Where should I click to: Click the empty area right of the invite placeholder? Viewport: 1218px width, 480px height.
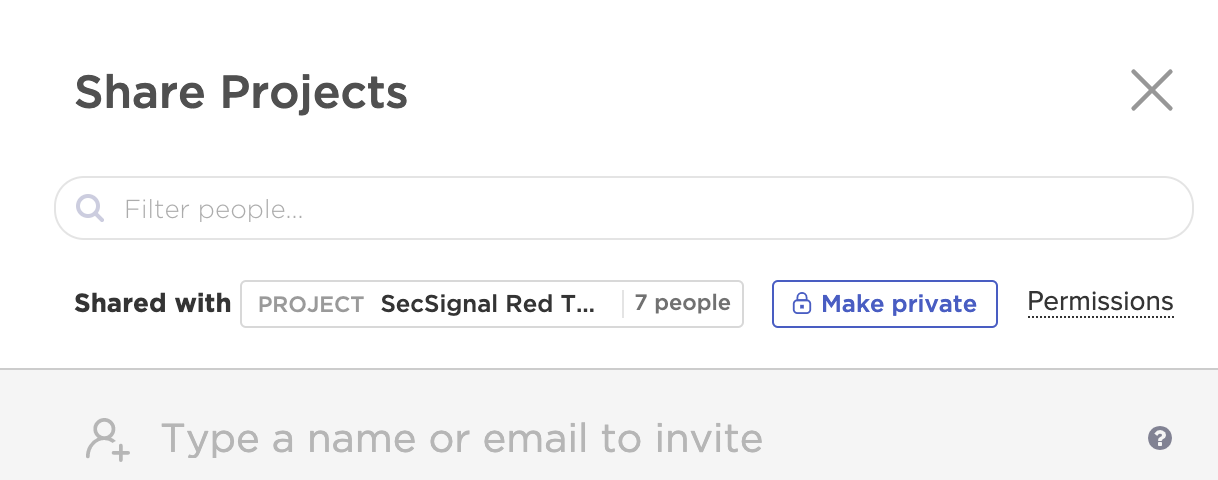(x=950, y=438)
